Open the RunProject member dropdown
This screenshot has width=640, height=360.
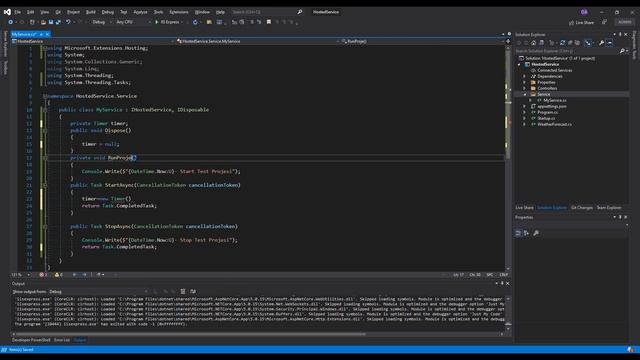coord(422,41)
